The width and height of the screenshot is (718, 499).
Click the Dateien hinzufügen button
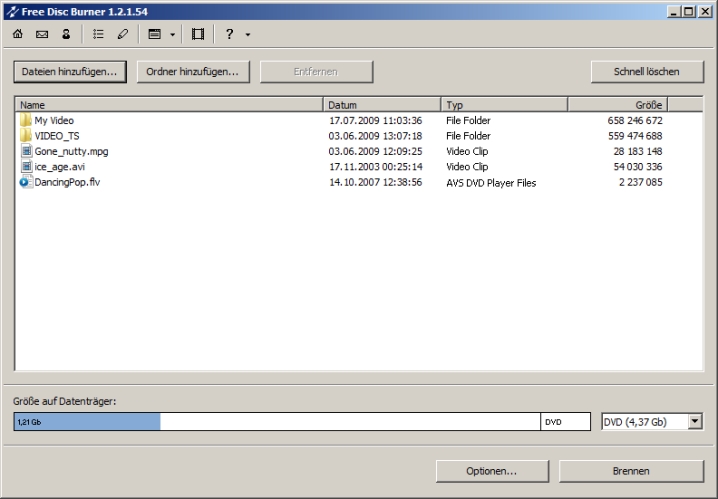(70, 72)
